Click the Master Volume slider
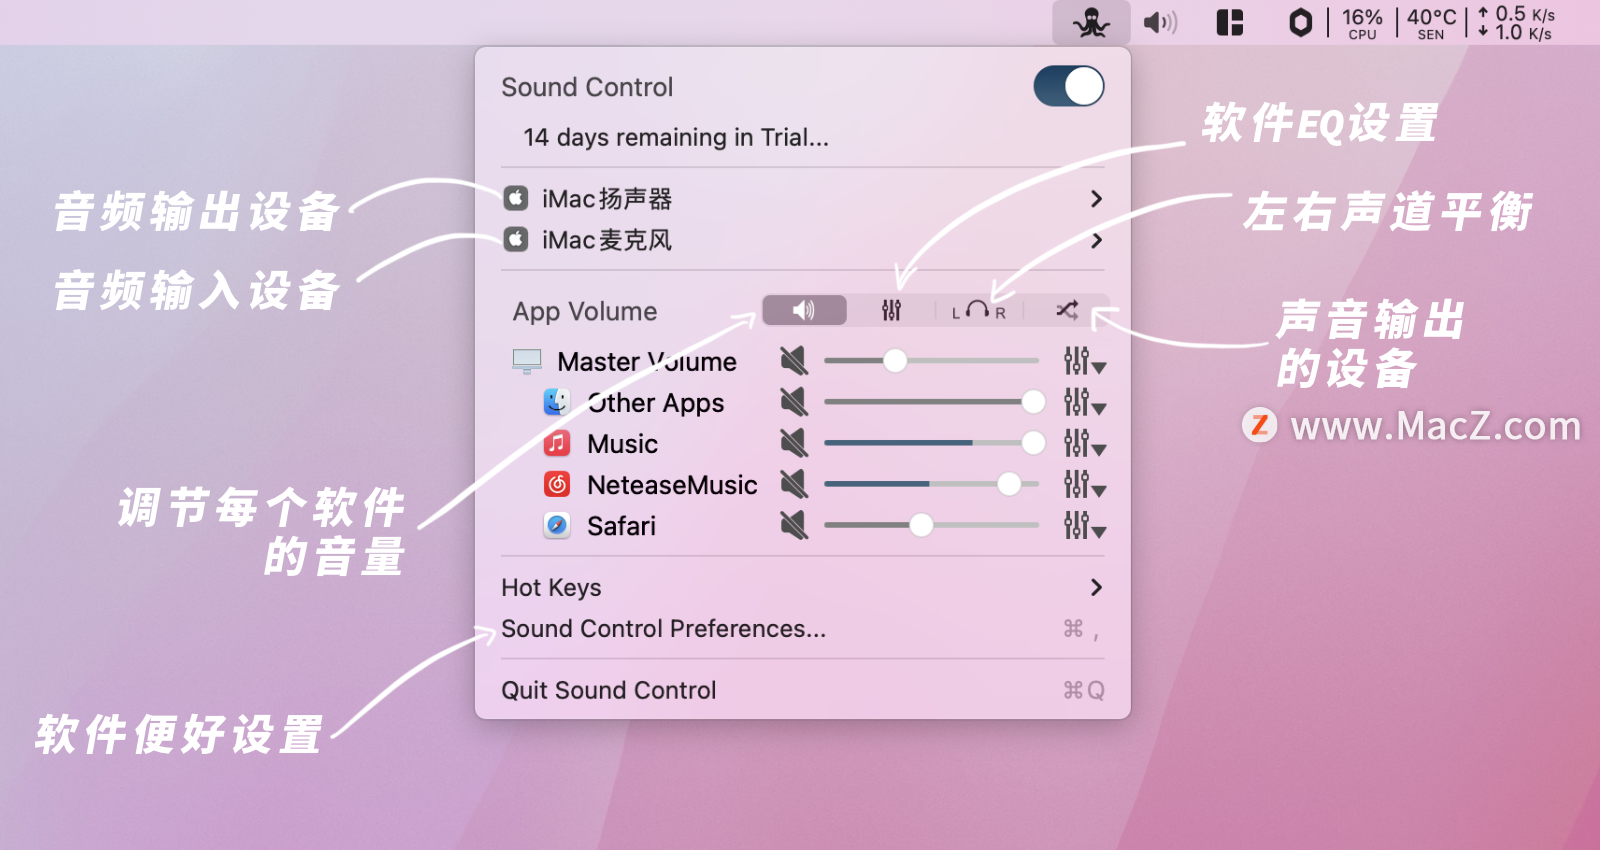 click(x=932, y=361)
